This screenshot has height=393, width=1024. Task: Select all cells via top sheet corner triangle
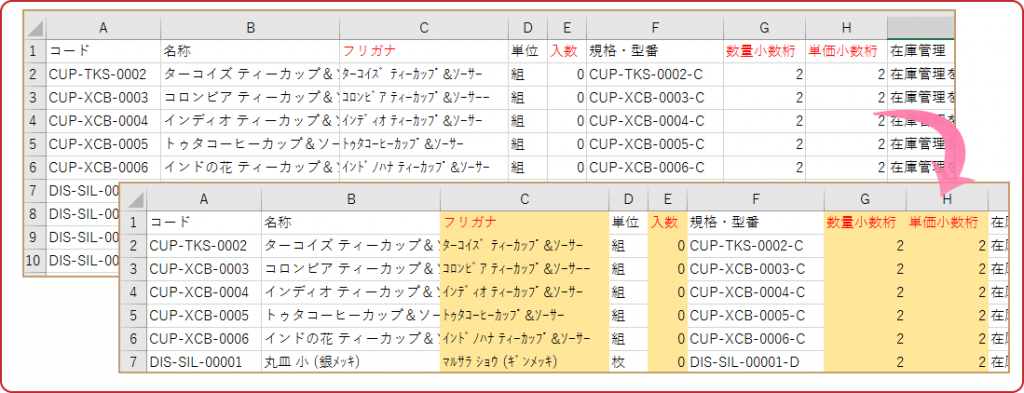[36, 27]
